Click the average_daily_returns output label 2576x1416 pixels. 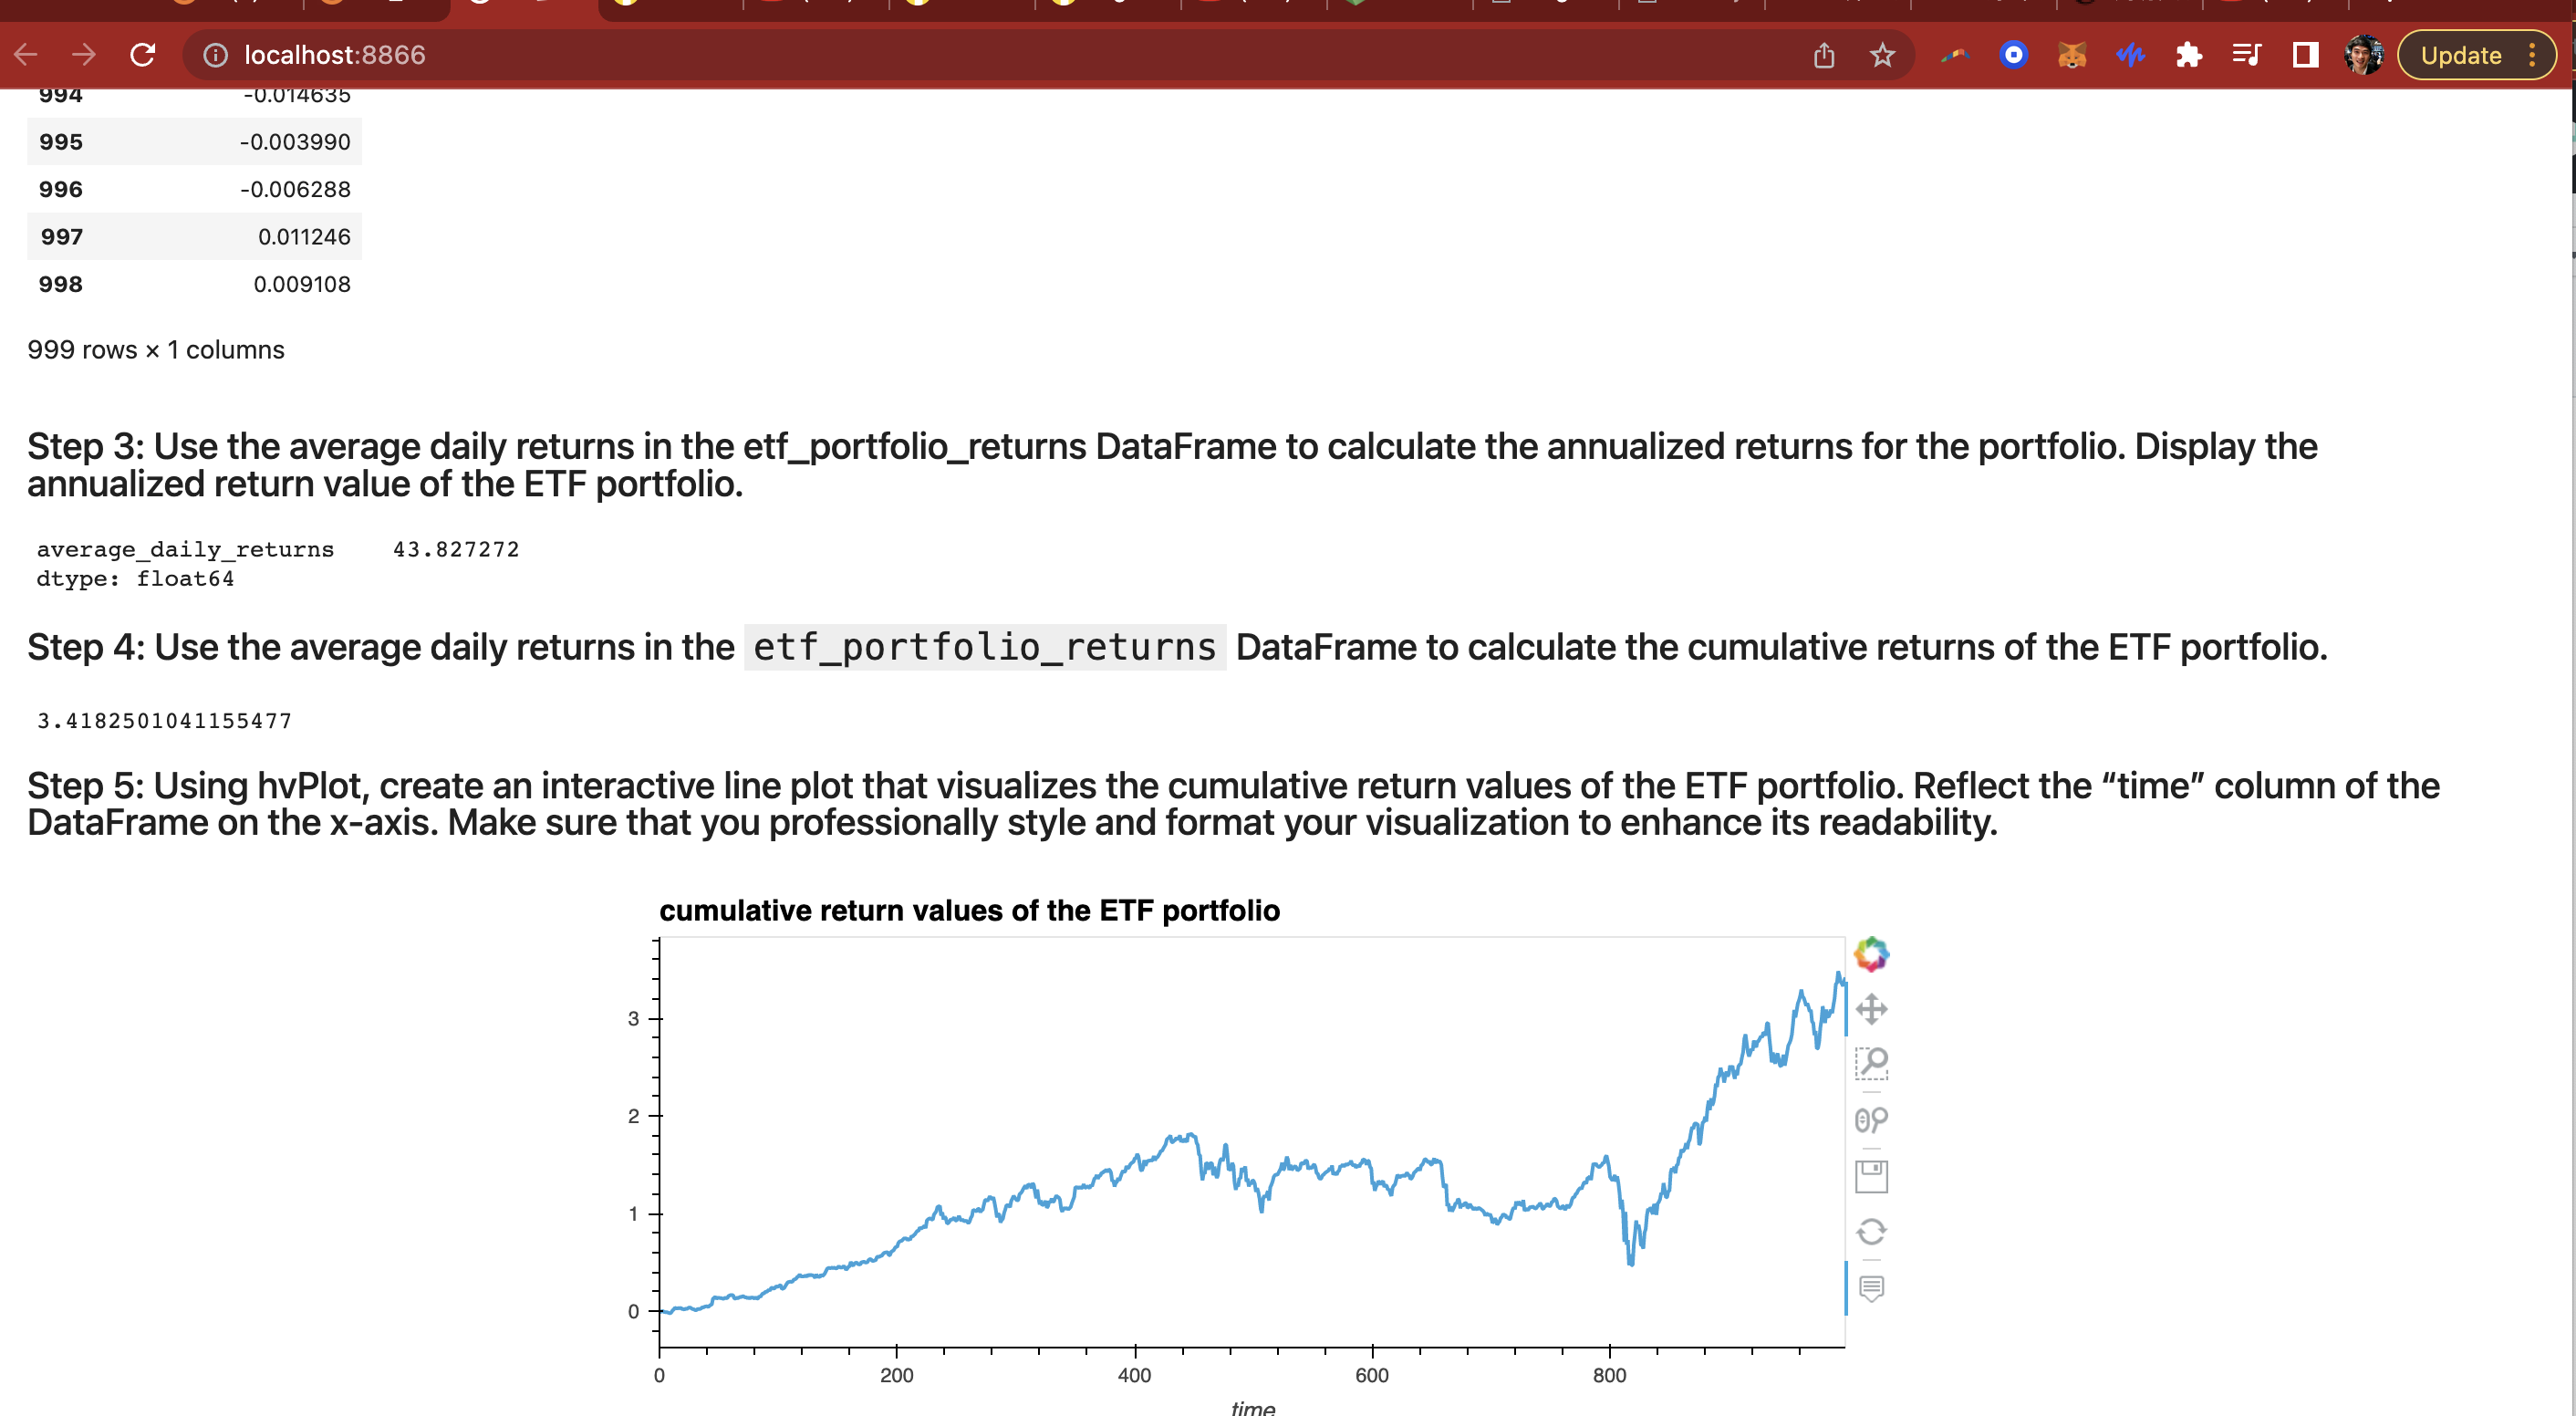pos(185,549)
